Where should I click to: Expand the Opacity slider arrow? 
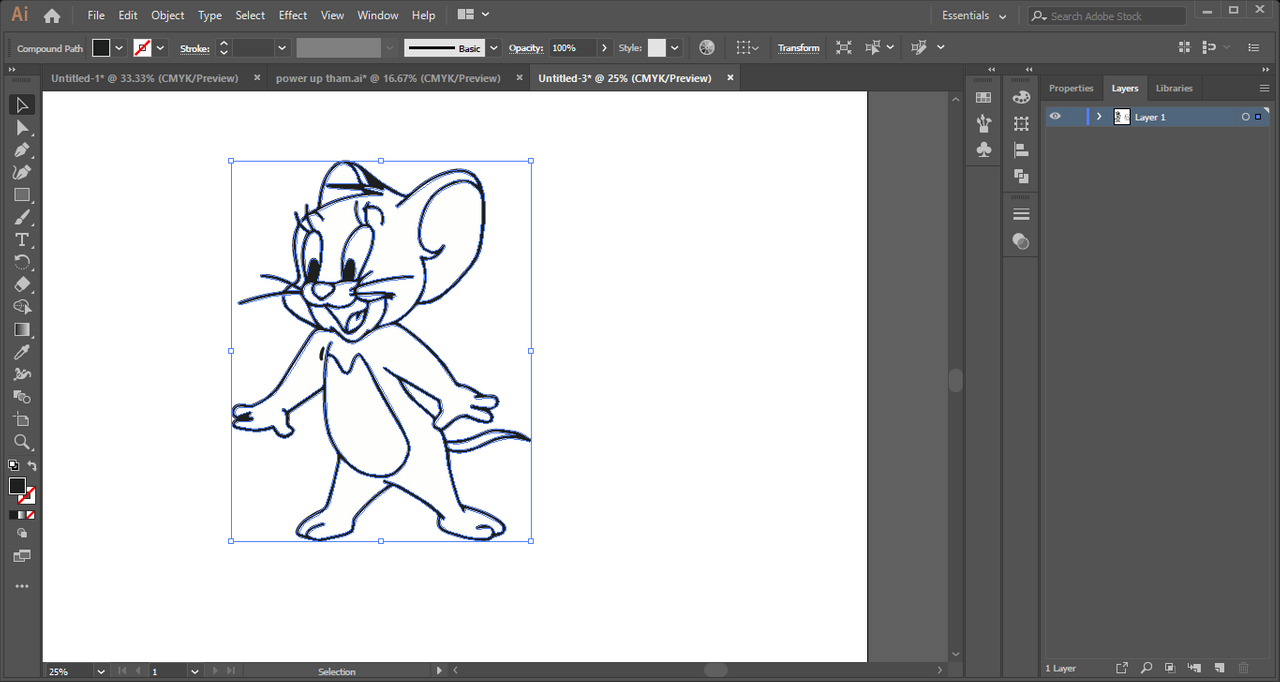pos(604,48)
